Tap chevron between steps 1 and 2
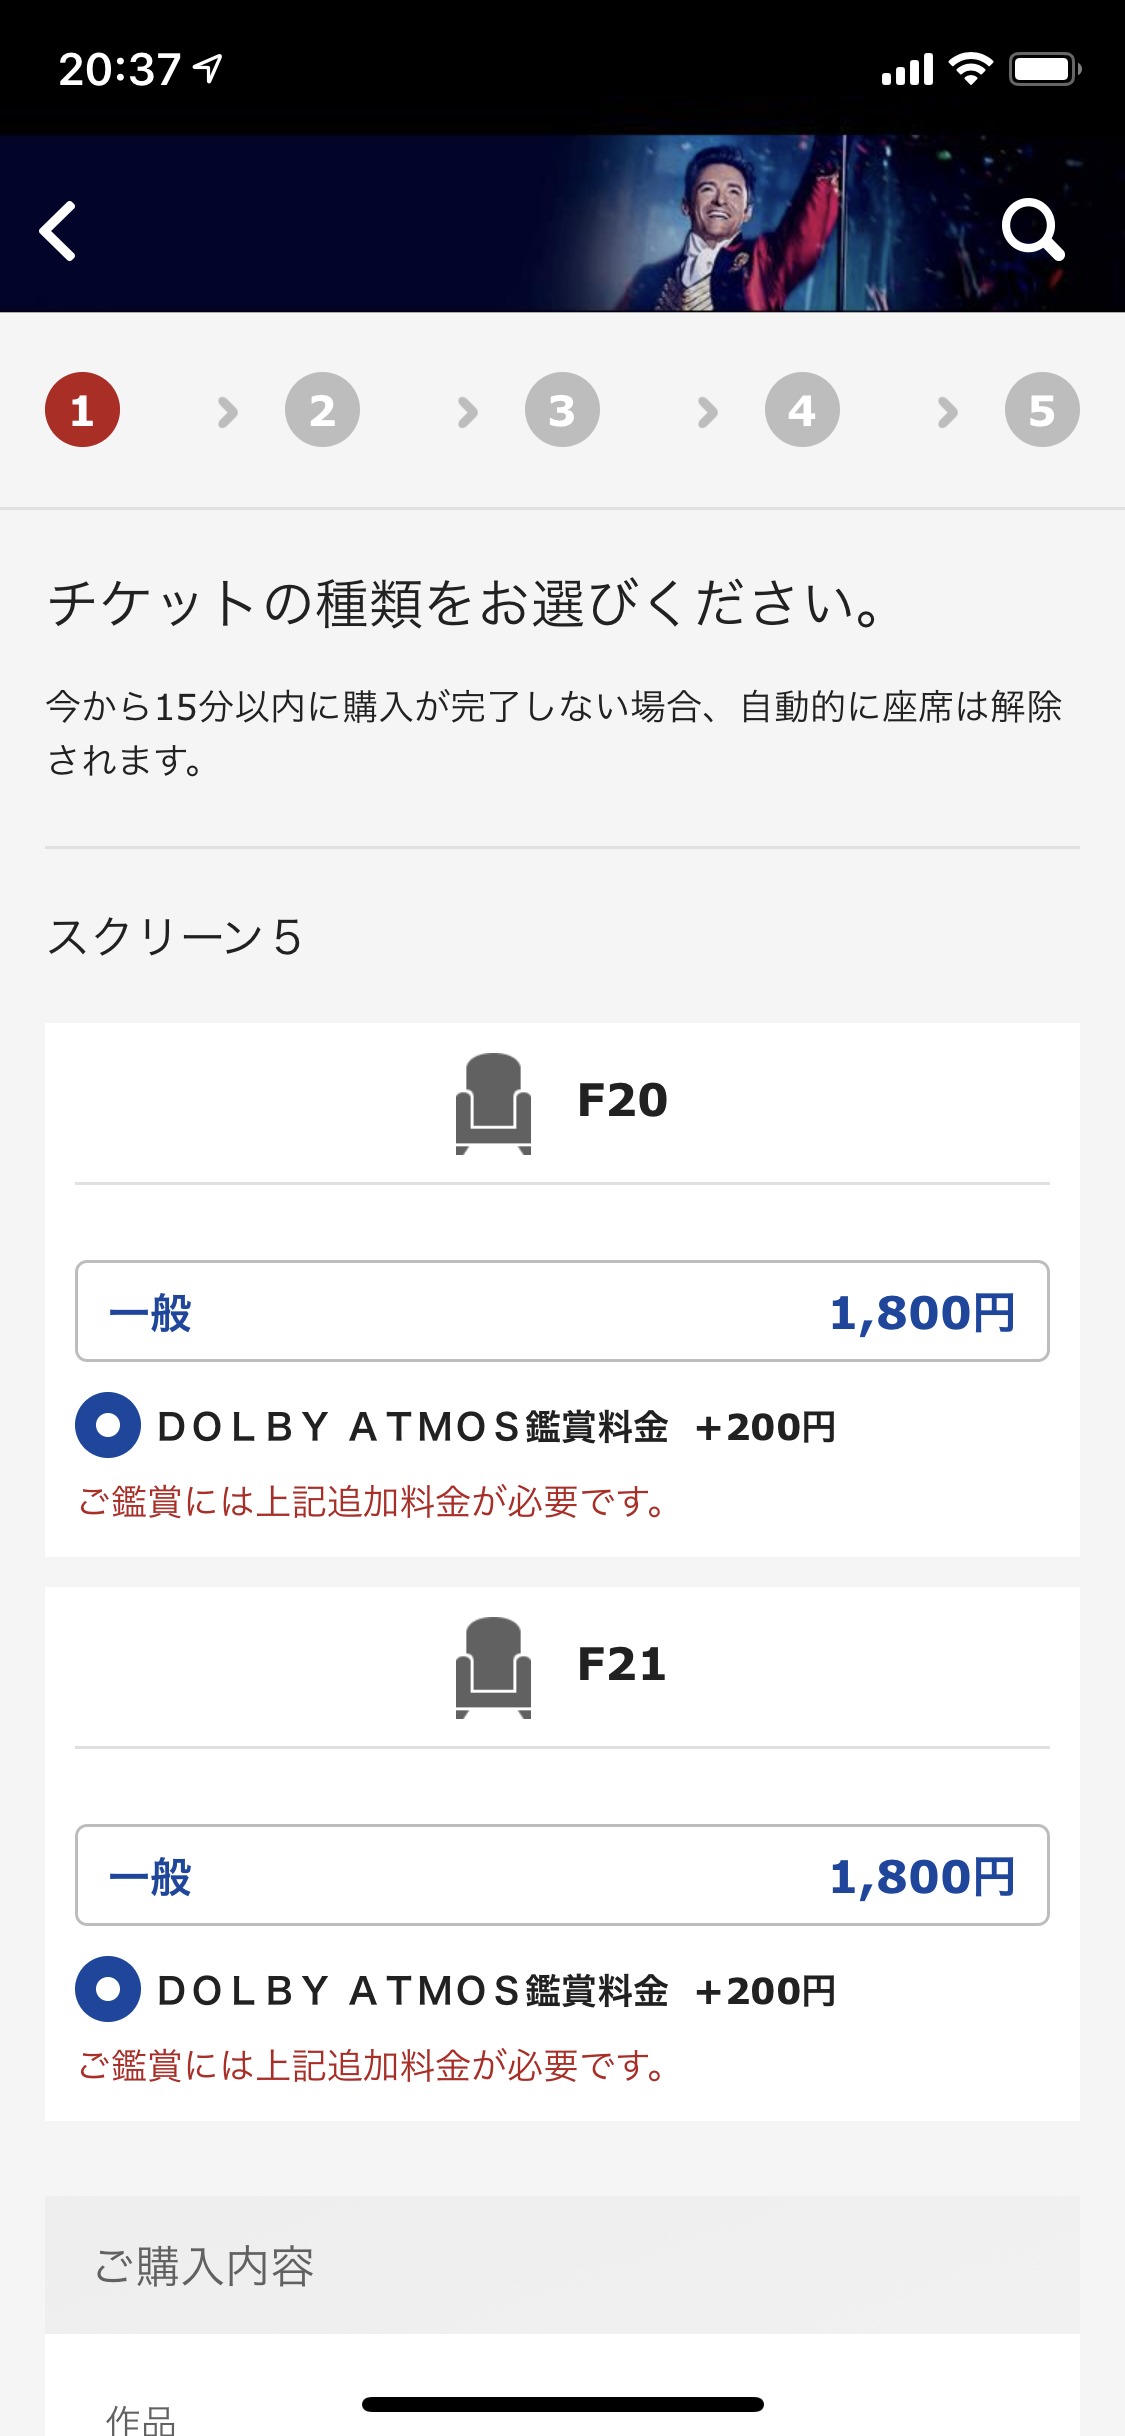The height and width of the screenshot is (2436, 1125). click(228, 411)
